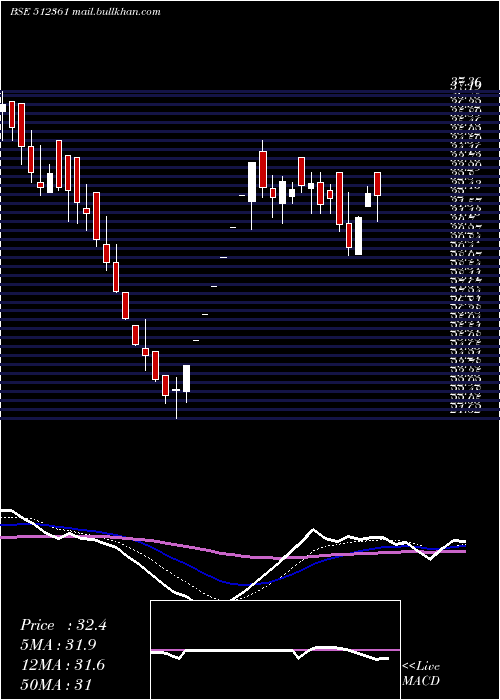Click the 'Price : 32.4' value
The width and height of the screenshot is (500, 700).
(x=63, y=625)
